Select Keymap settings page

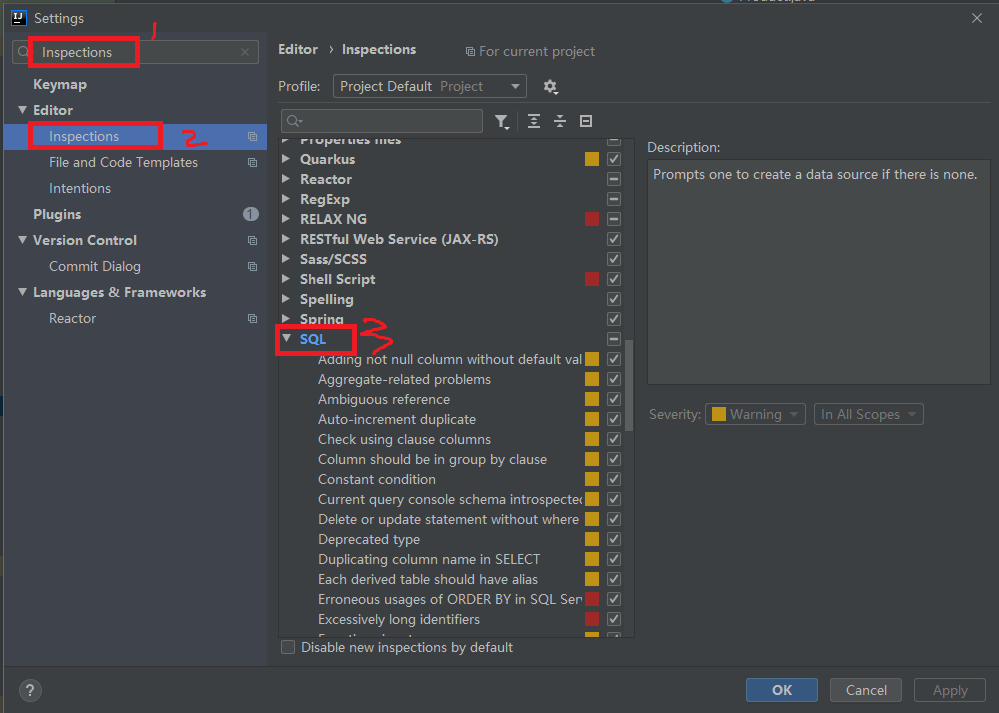(60, 84)
